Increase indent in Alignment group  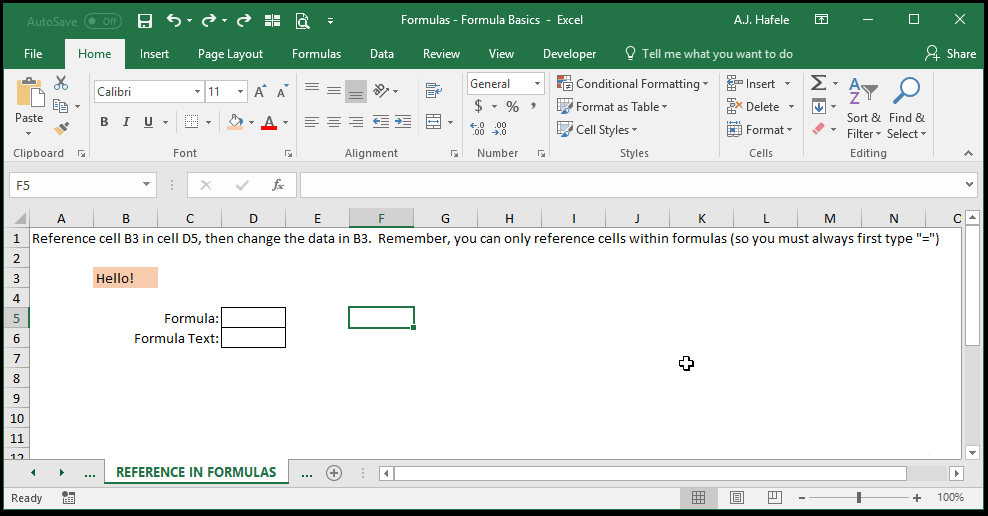coord(403,122)
